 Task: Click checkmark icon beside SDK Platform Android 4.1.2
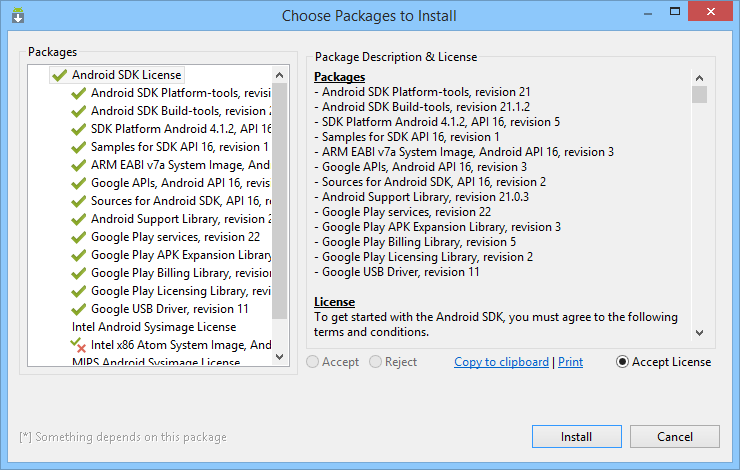click(x=78, y=129)
